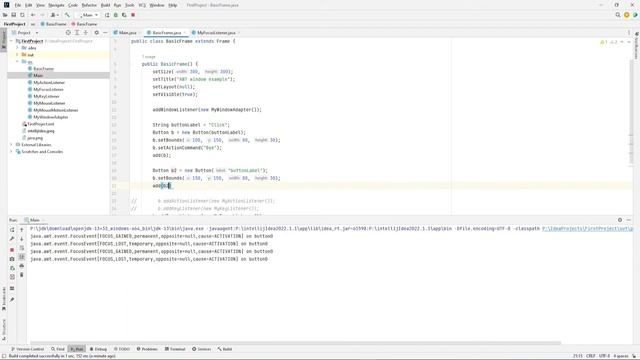Open the Services tool window
The height and width of the screenshot is (360, 640).
click(202, 349)
